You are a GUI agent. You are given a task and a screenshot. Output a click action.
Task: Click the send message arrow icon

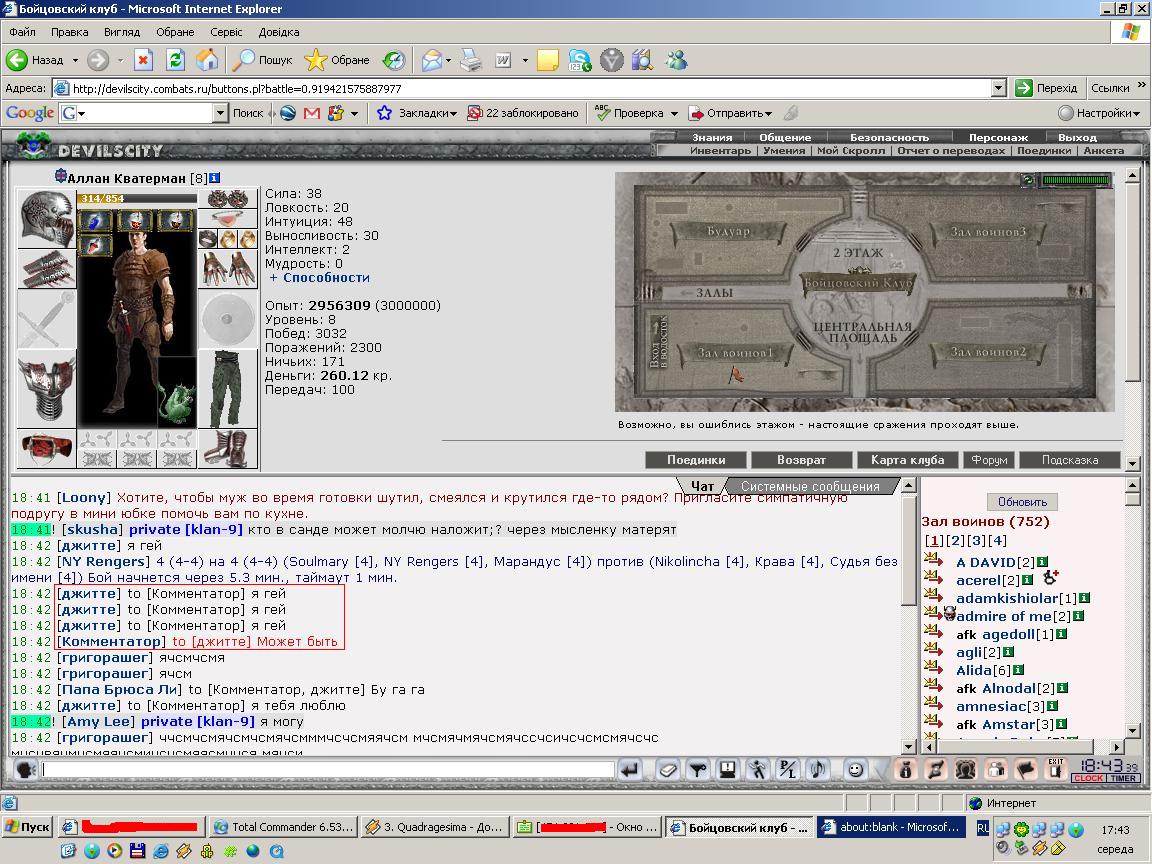coord(629,769)
